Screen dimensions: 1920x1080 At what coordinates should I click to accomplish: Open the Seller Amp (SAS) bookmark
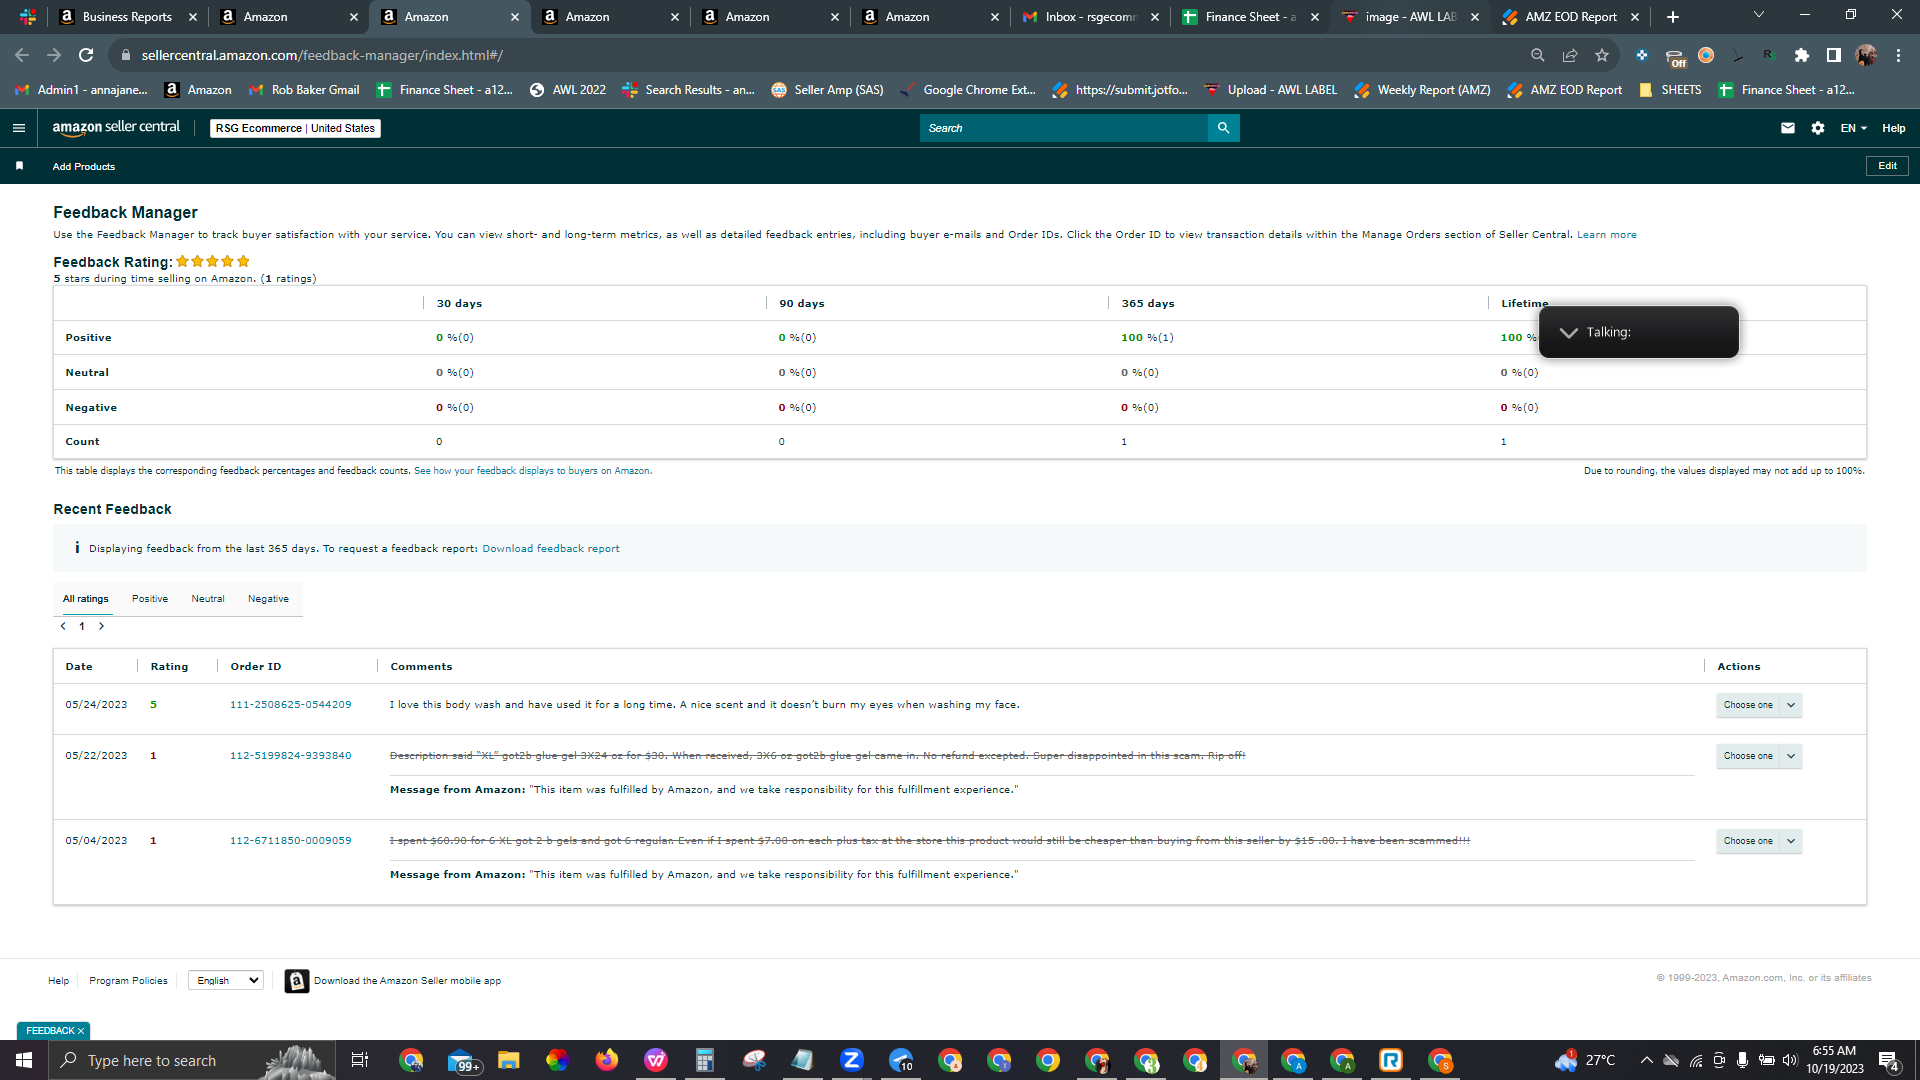point(828,90)
